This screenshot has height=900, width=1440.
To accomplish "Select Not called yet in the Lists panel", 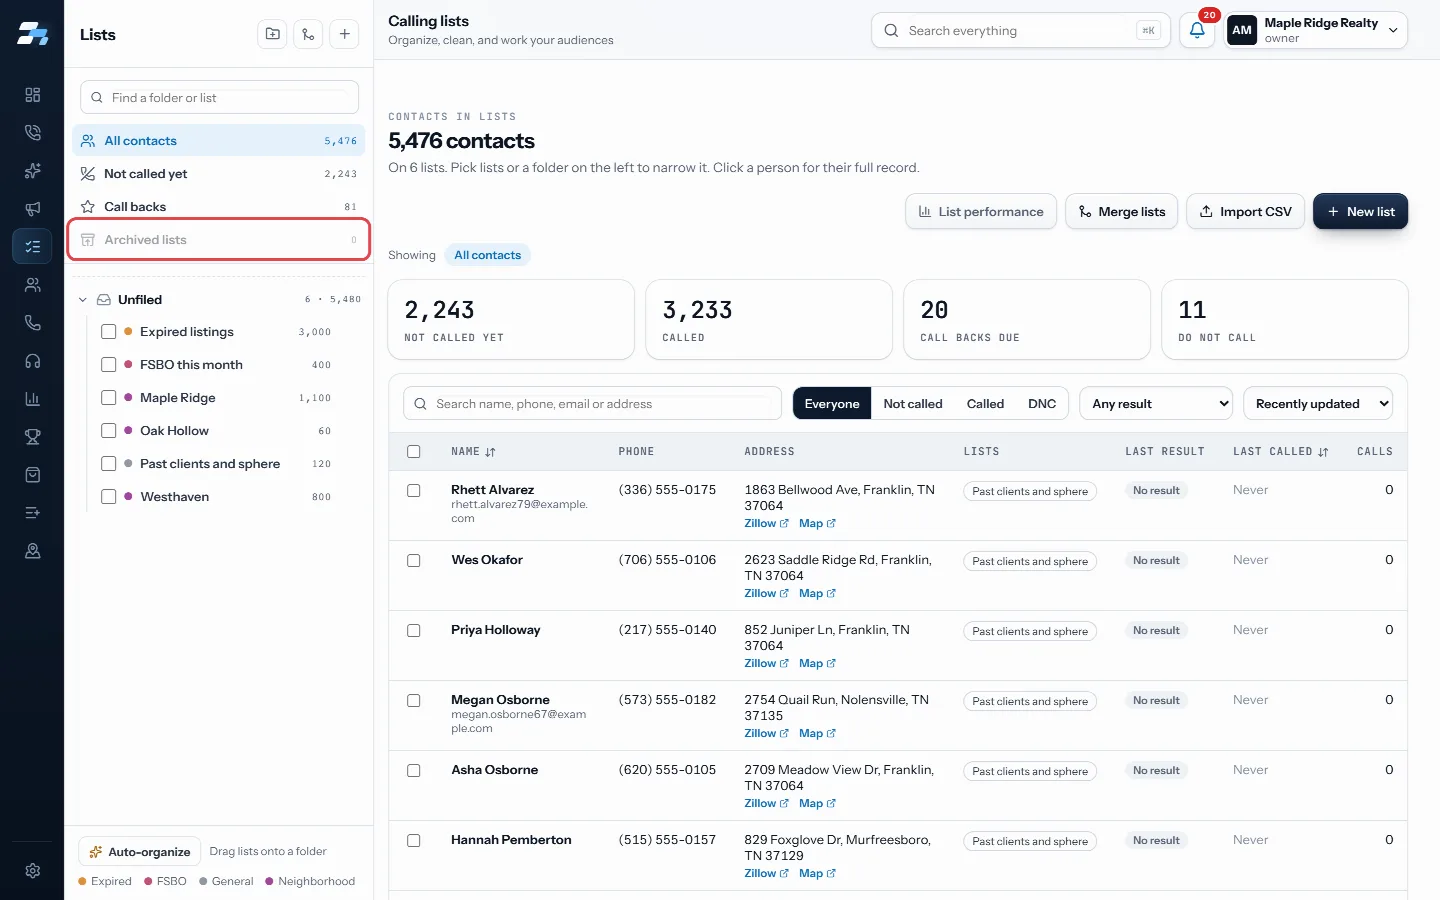I will point(219,174).
